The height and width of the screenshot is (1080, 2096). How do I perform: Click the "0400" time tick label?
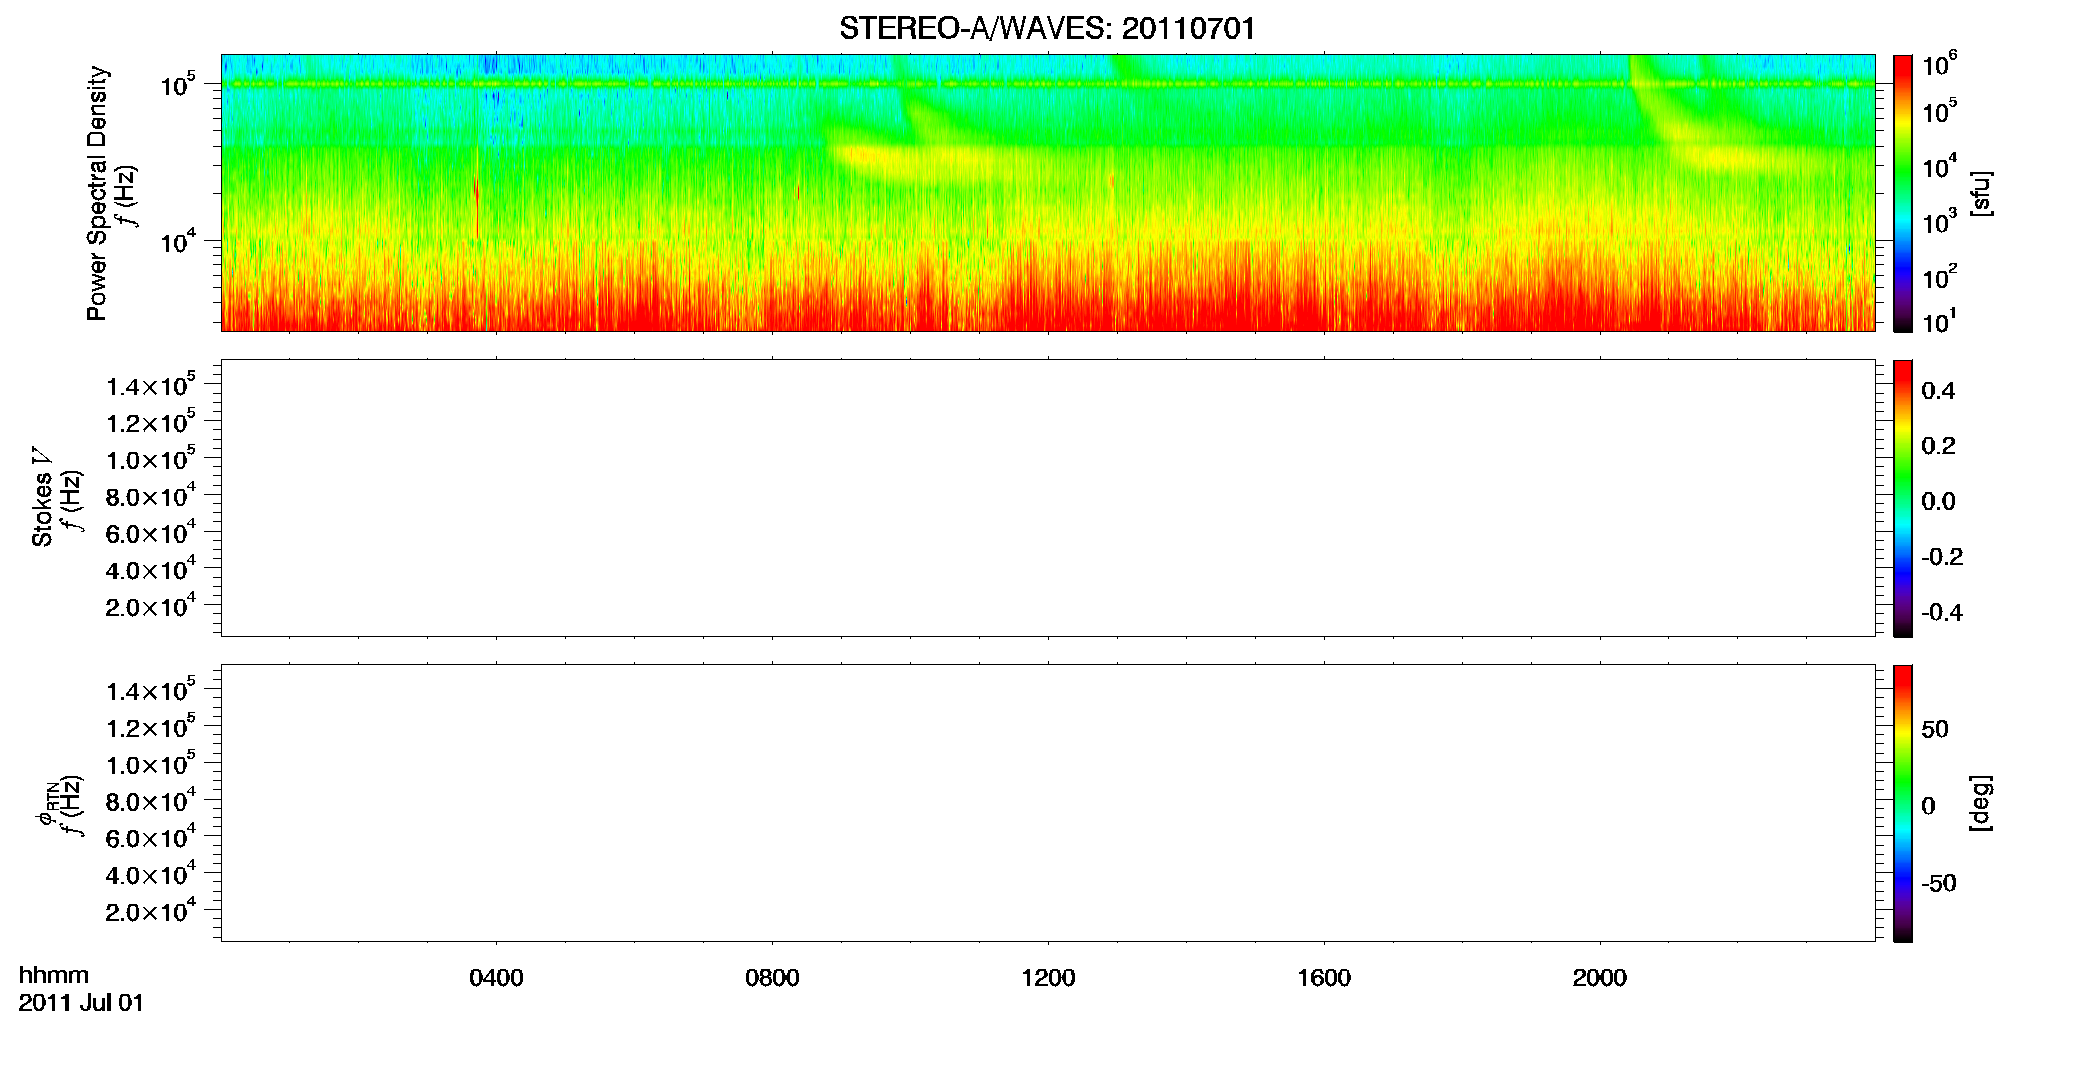point(496,978)
